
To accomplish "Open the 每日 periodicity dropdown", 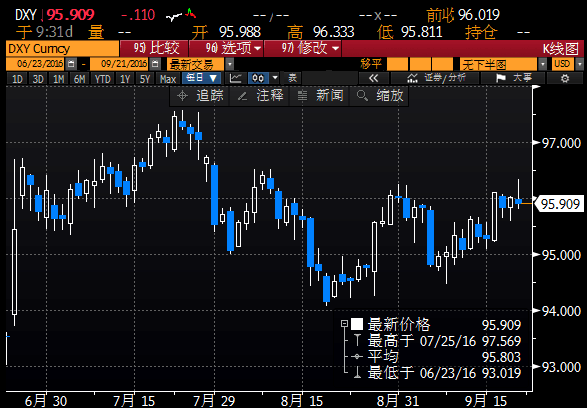I will pyautogui.click(x=202, y=78).
